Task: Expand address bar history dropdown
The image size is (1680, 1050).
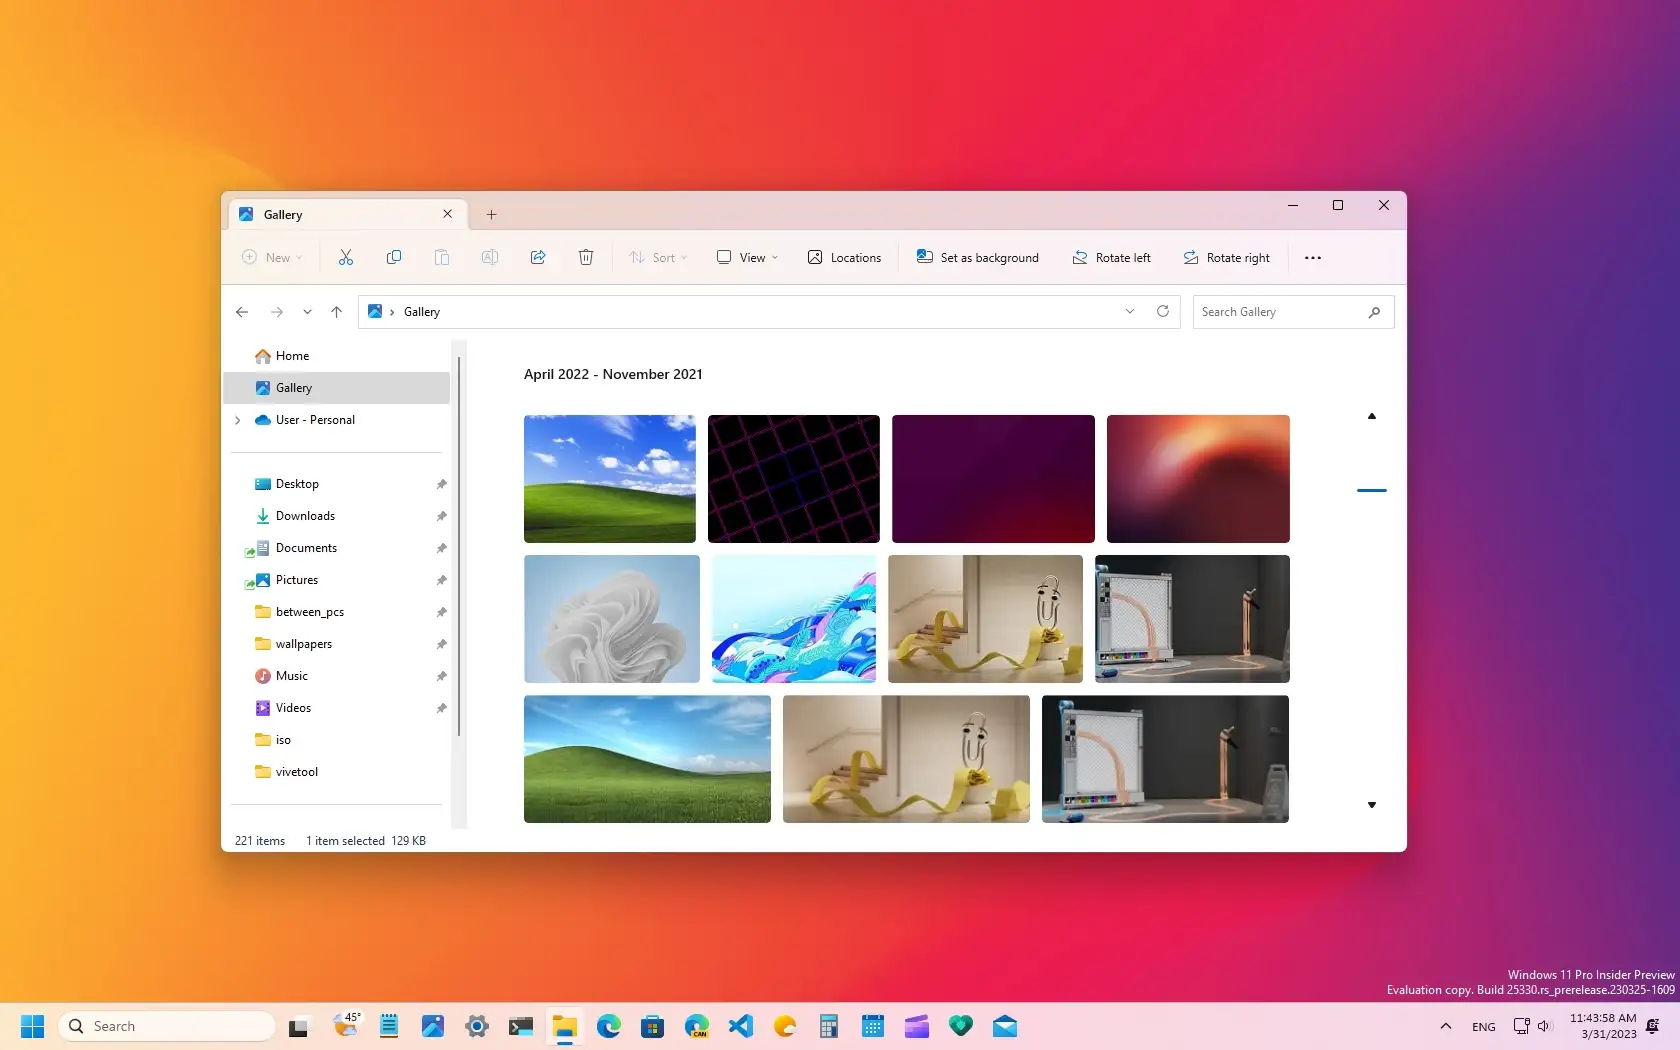Action: (1130, 311)
